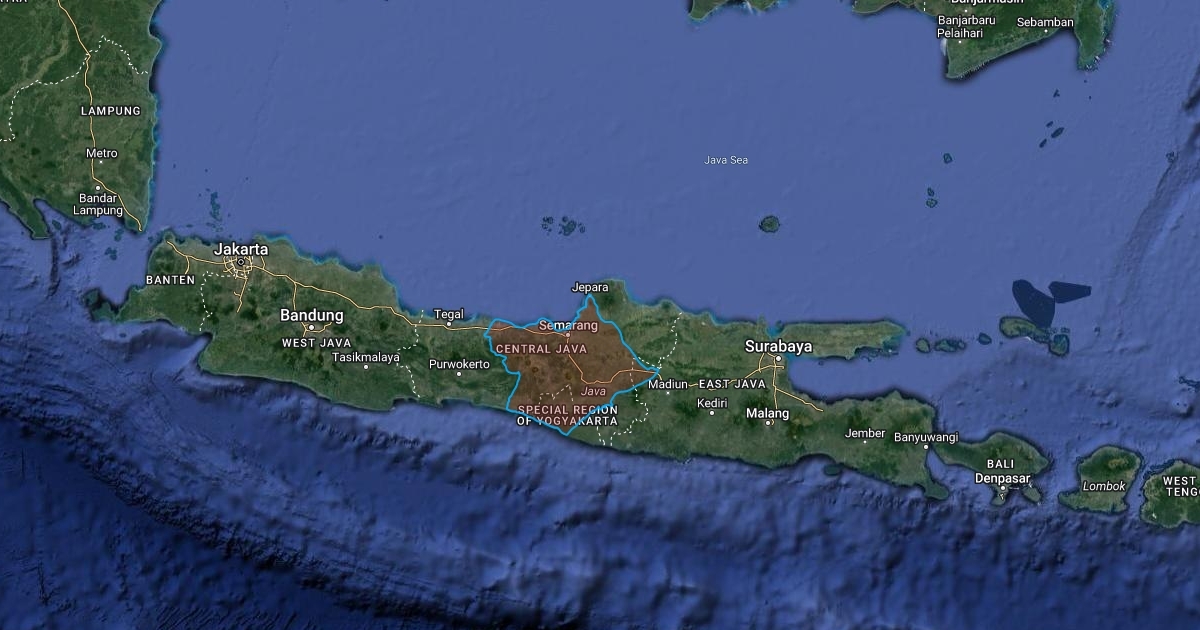The image size is (1200, 630).
Task: Click the Lampung province label
Action: 111,111
